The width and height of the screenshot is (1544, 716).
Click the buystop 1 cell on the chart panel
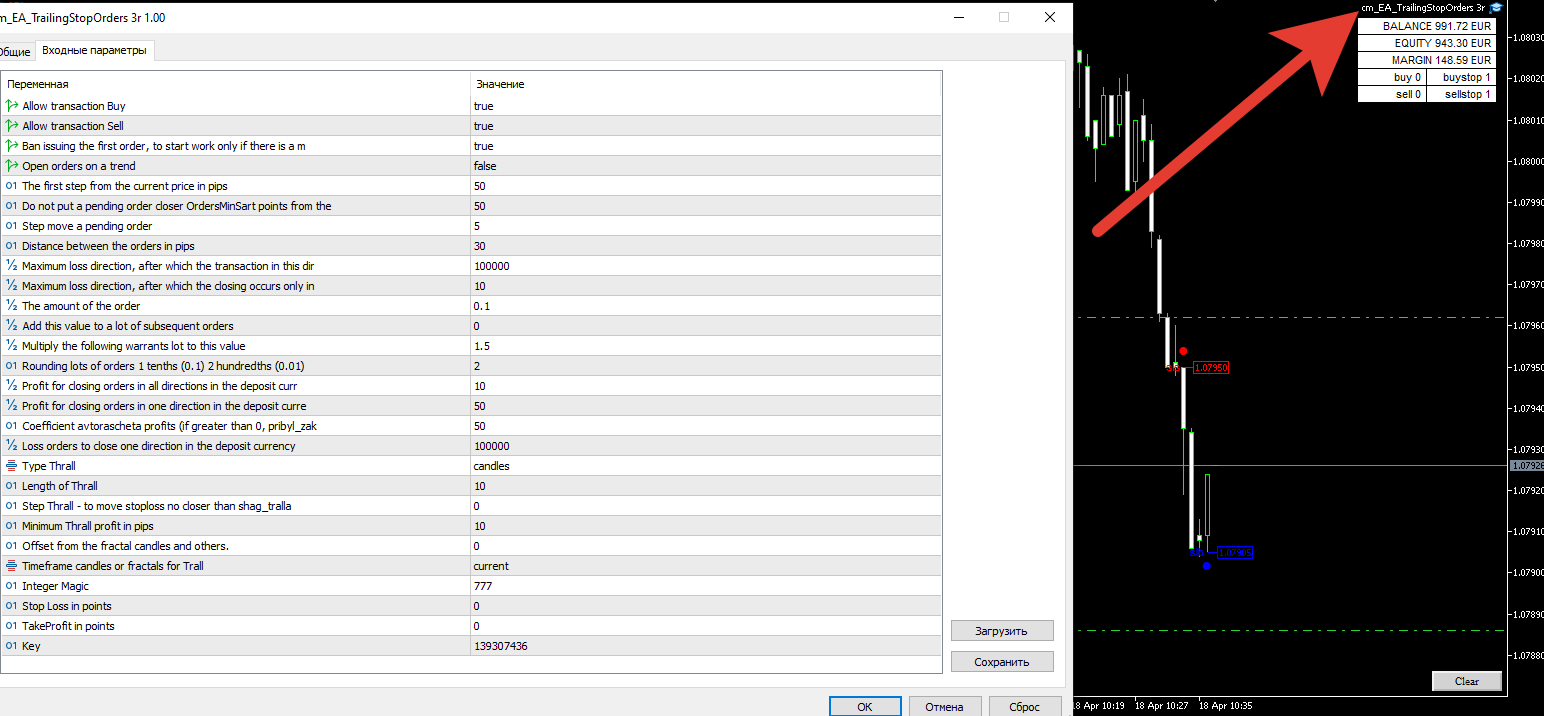point(1462,77)
